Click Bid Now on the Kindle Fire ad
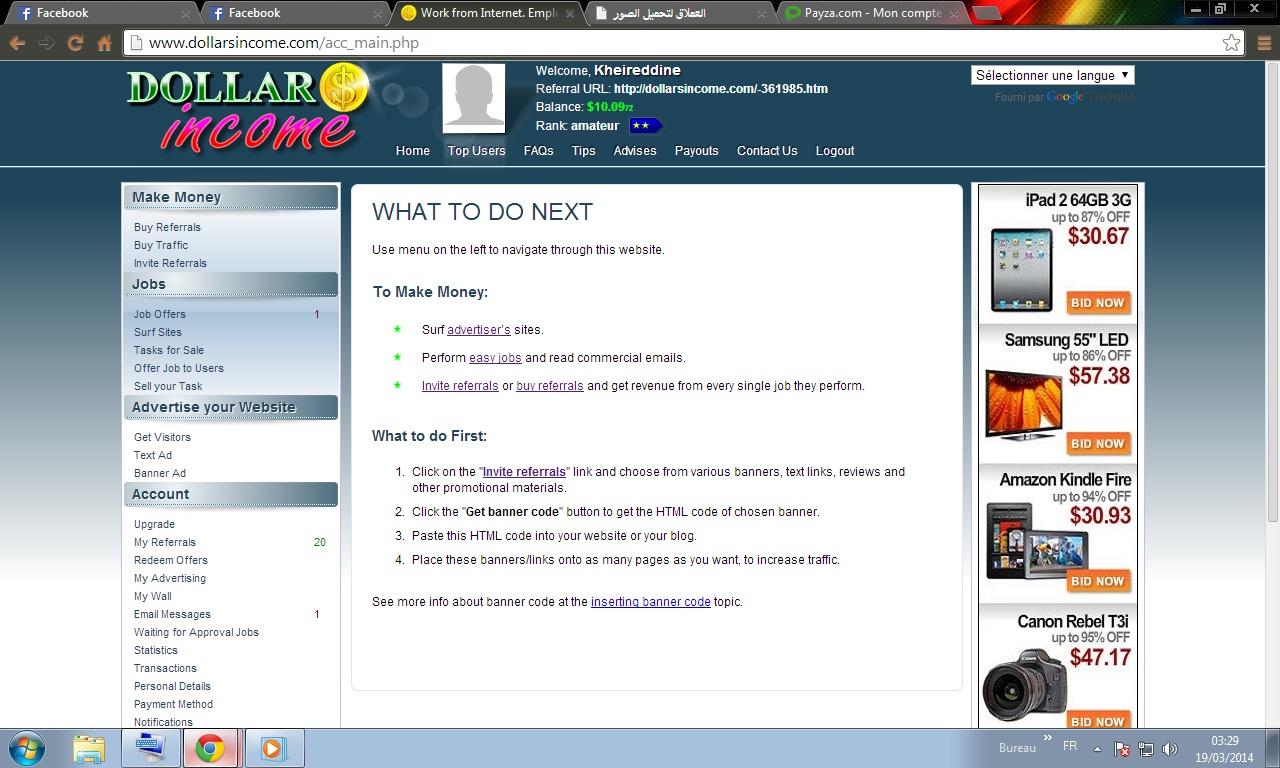This screenshot has height=768, width=1280. pyautogui.click(x=1097, y=581)
